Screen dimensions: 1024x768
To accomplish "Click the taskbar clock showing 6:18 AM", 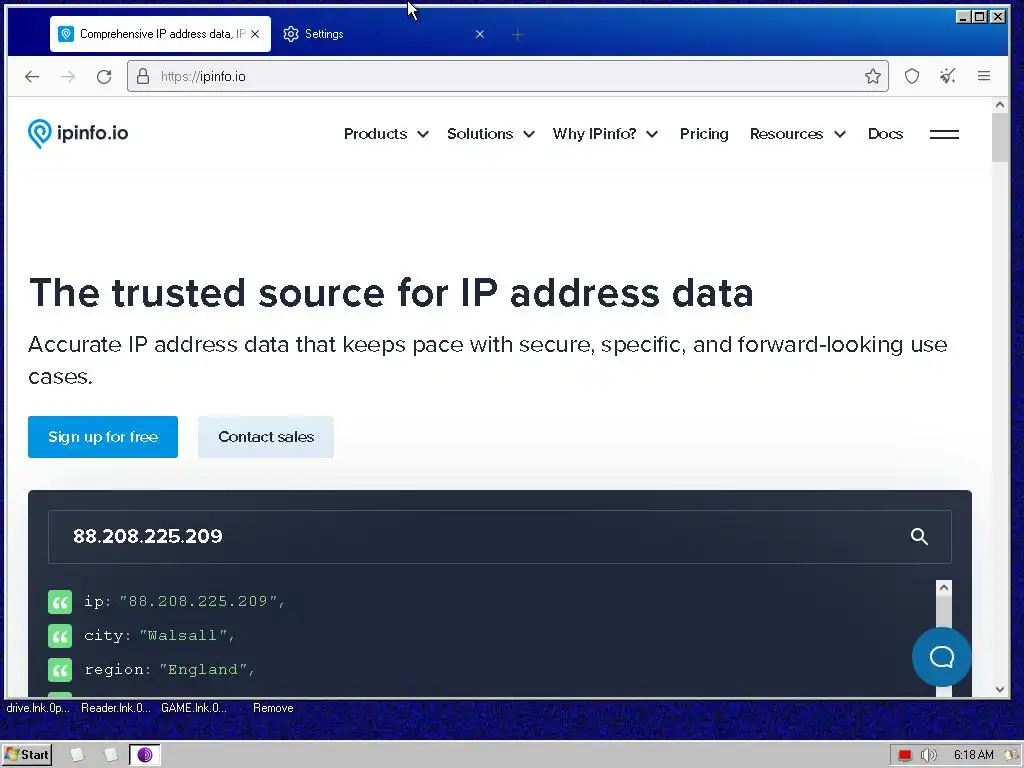I will point(973,755).
